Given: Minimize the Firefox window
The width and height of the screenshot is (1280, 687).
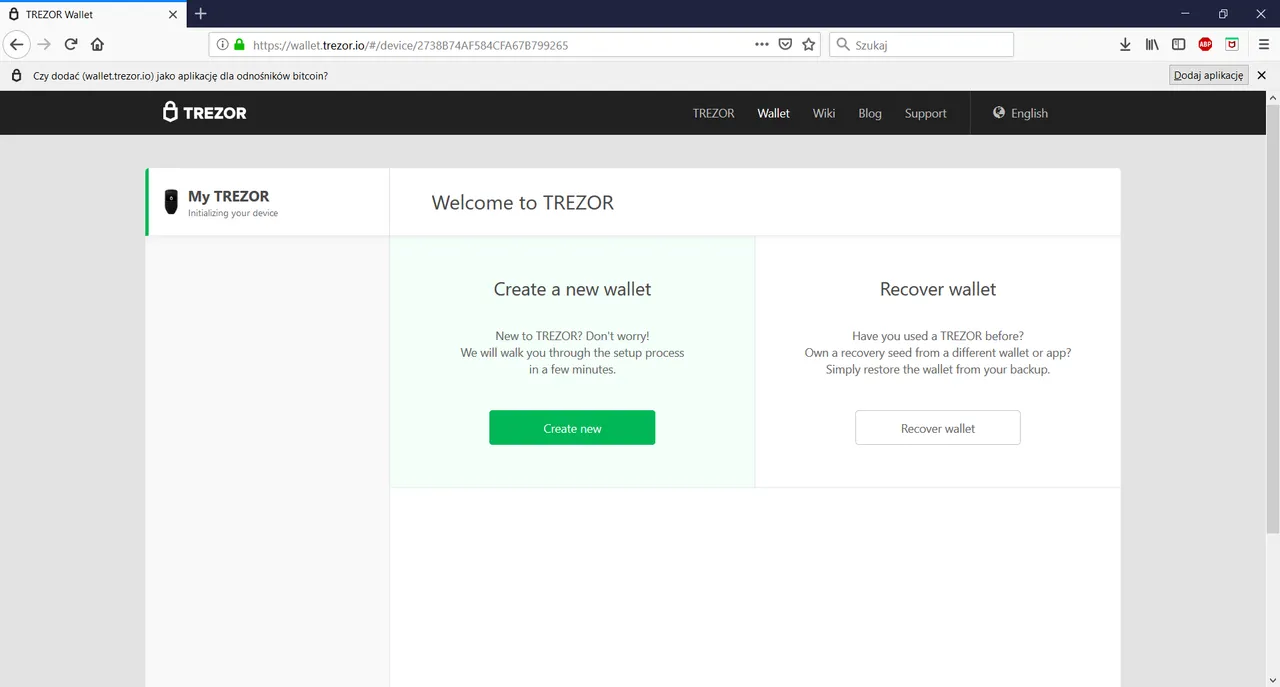Looking at the screenshot, I should [1185, 14].
